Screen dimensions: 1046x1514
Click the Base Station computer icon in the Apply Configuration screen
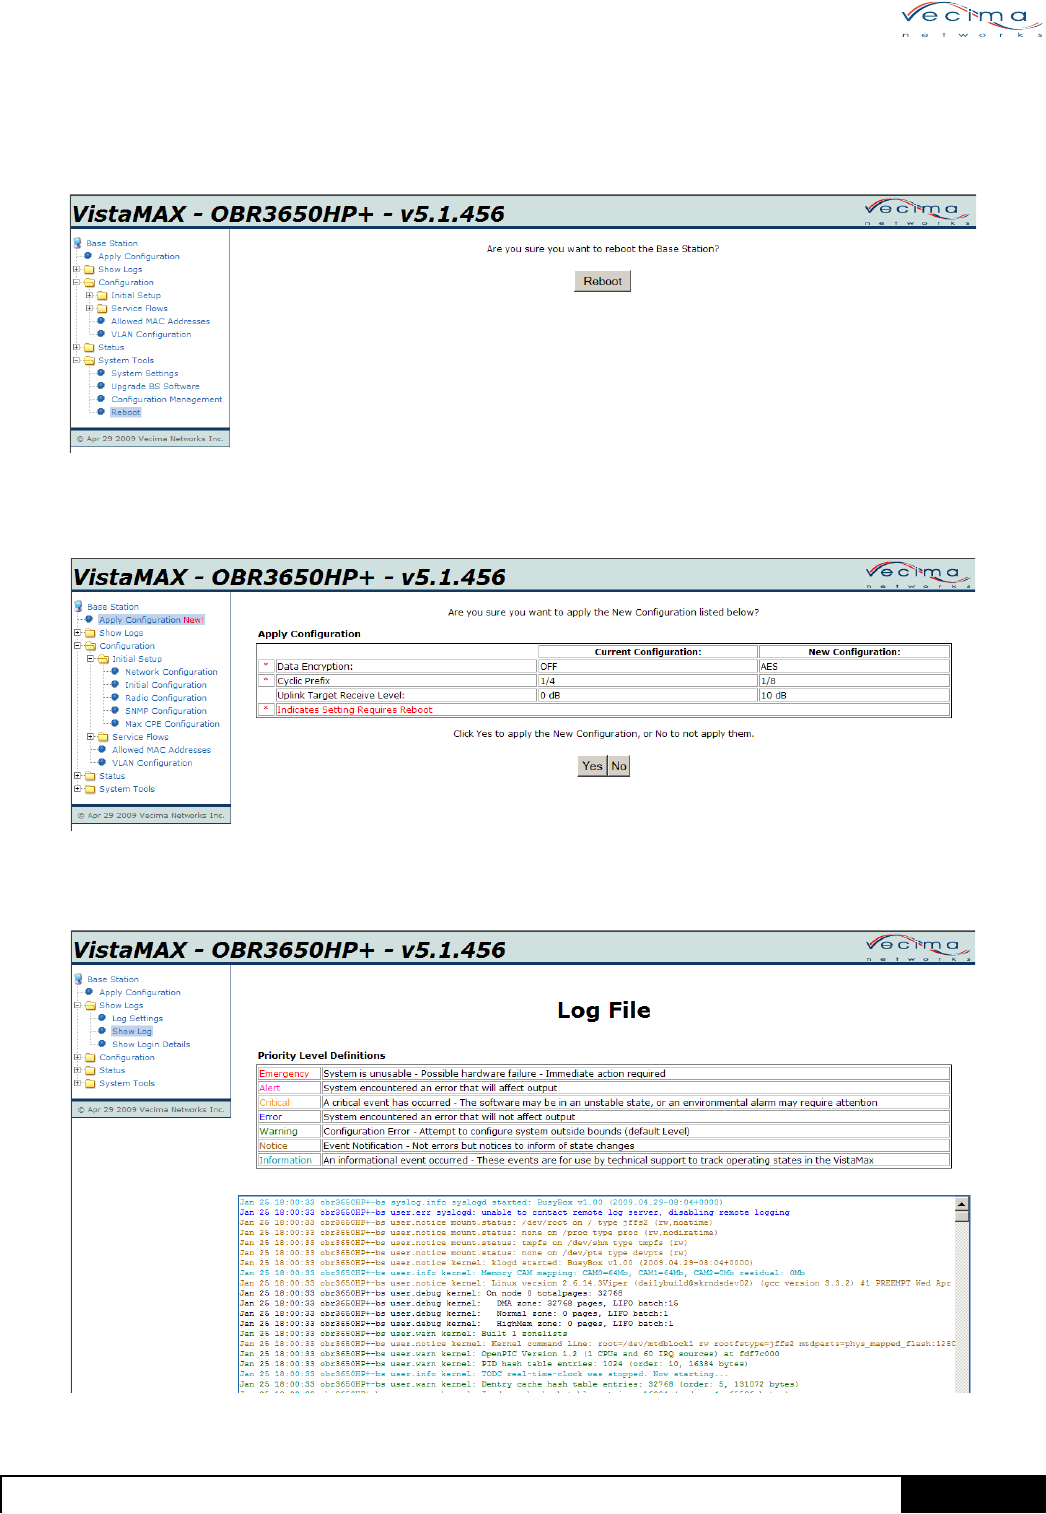coord(78,606)
